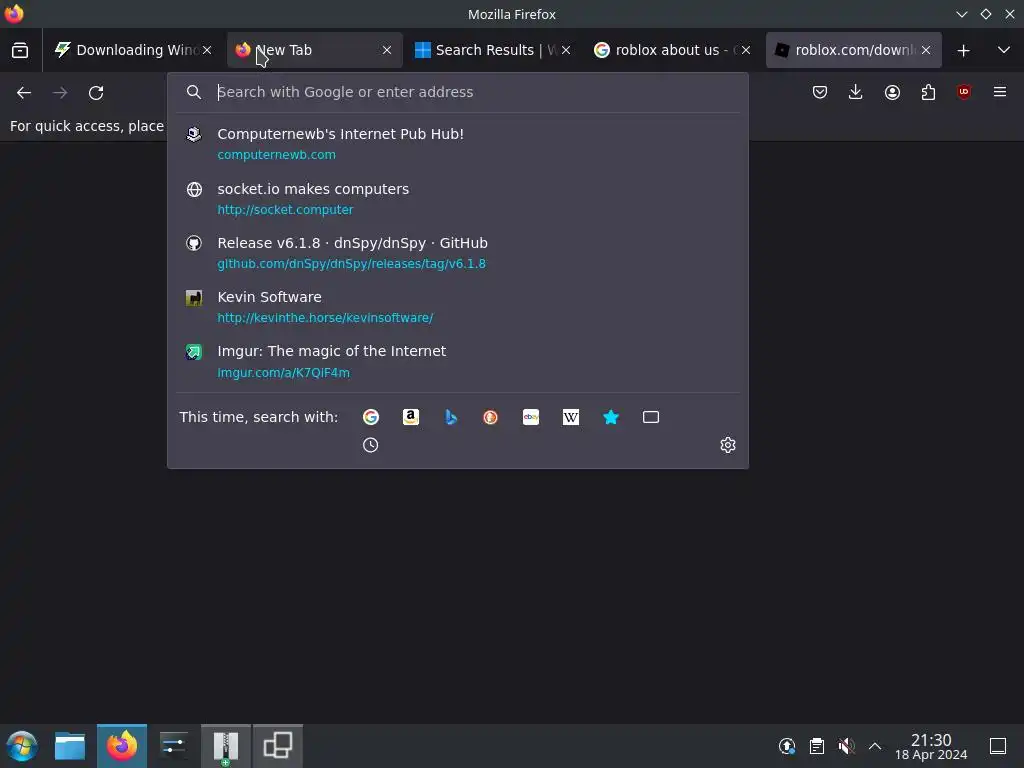Image resolution: width=1024 pixels, height=768 pixels.
Task: Expand hidden system tray icons
Action: (x=875, y=746)
